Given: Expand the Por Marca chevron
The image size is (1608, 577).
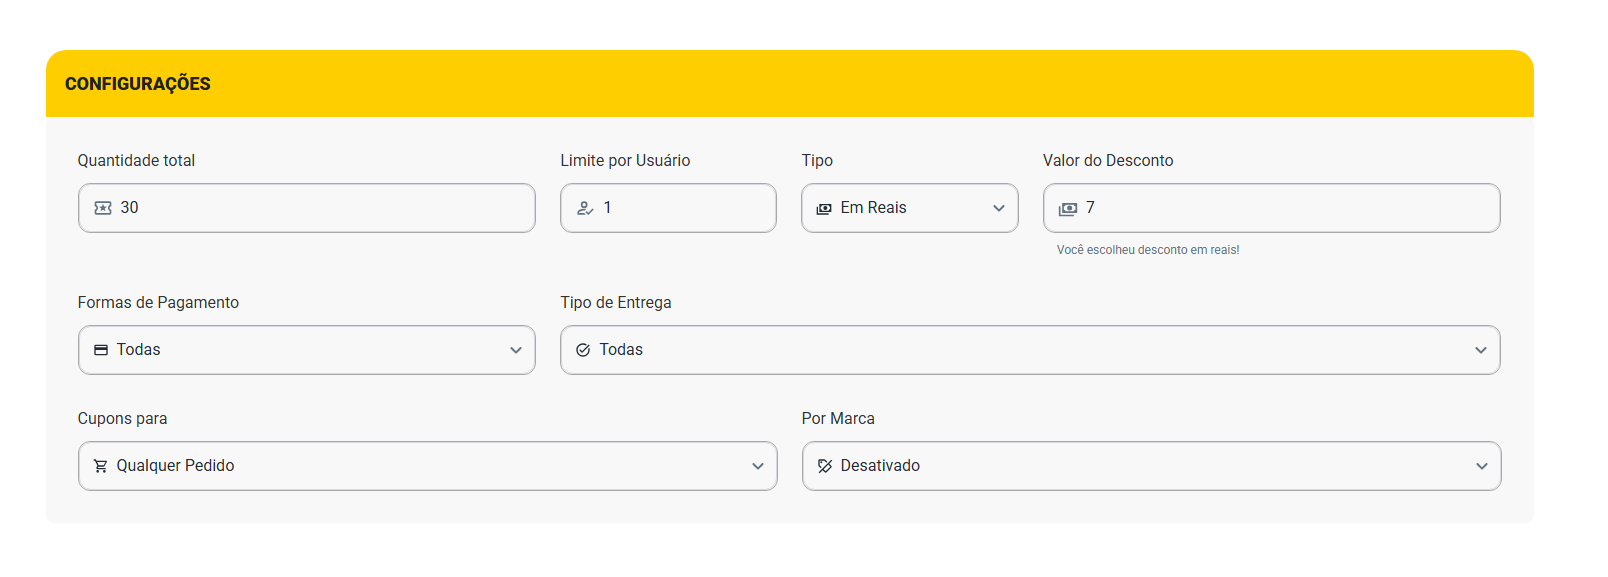Looking at the screenshot, I should tap(1482, 466).
